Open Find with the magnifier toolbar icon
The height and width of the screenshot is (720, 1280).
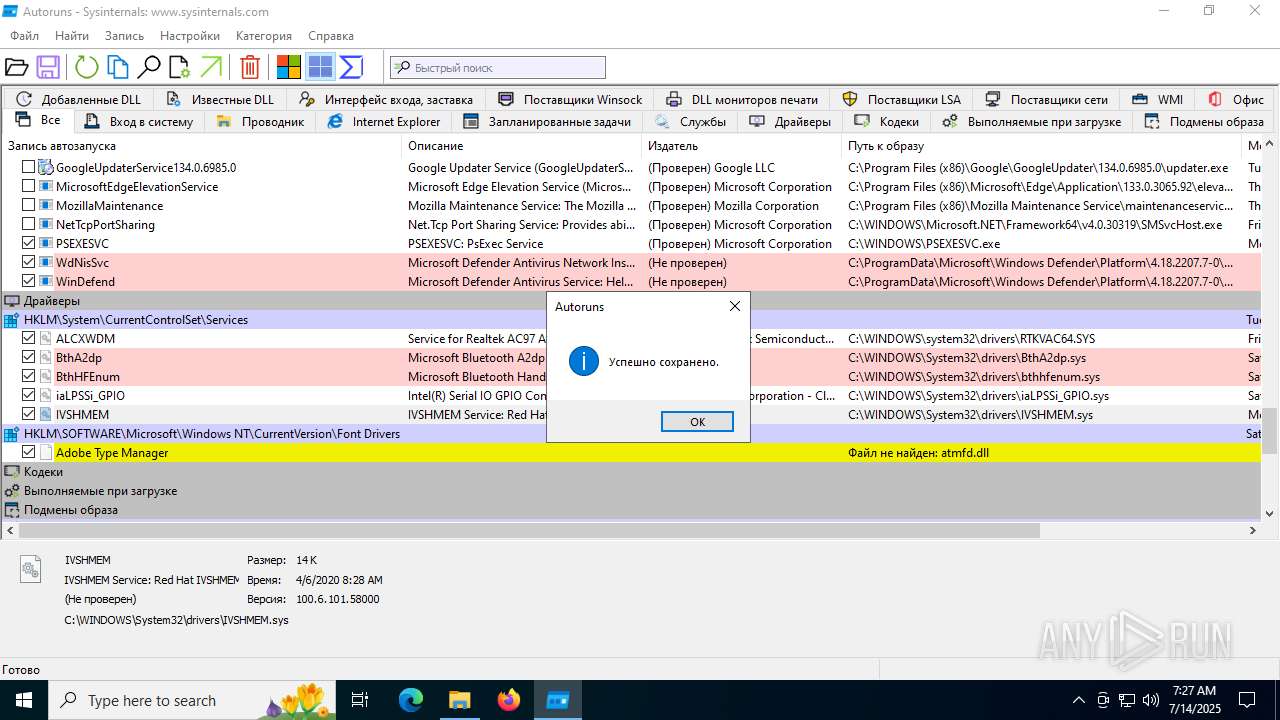coord(149,67)
